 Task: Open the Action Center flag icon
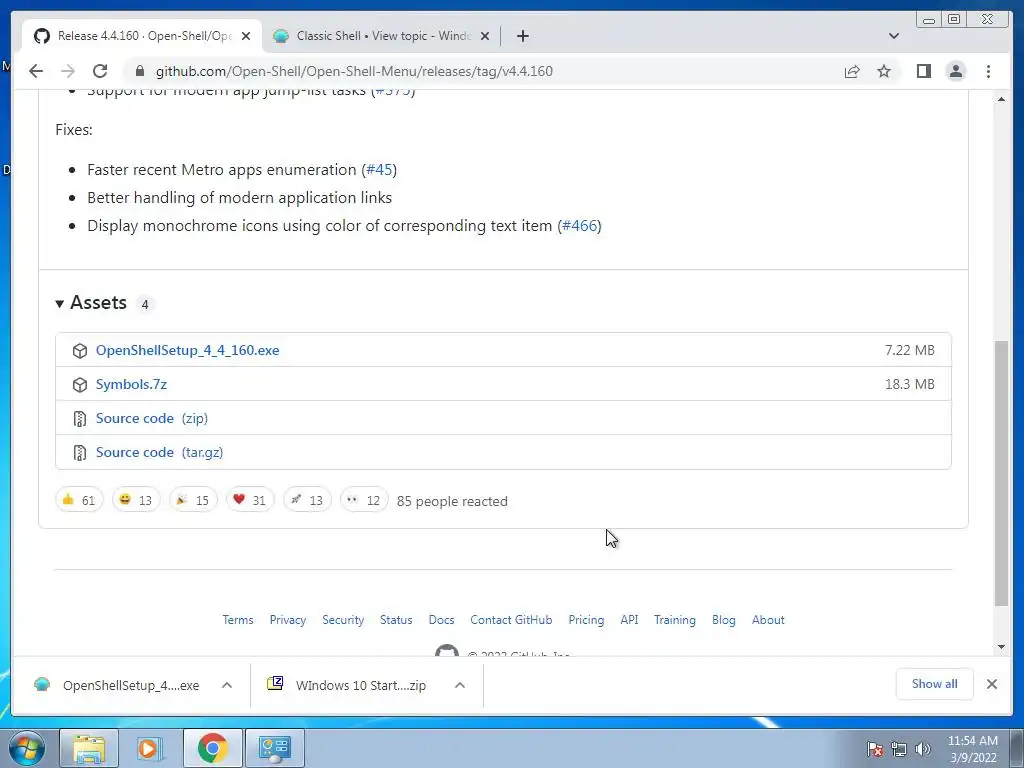point(875,749)
